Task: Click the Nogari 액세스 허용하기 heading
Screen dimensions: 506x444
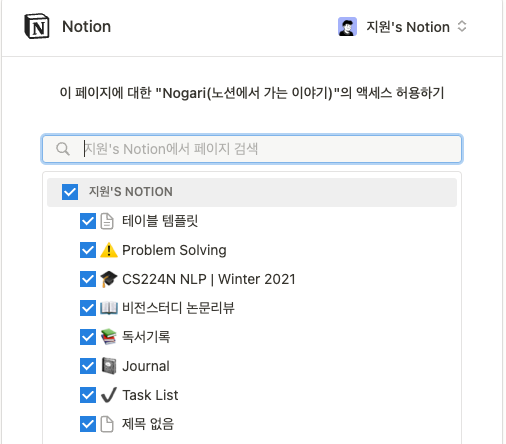Action: (x=252, y=93)
